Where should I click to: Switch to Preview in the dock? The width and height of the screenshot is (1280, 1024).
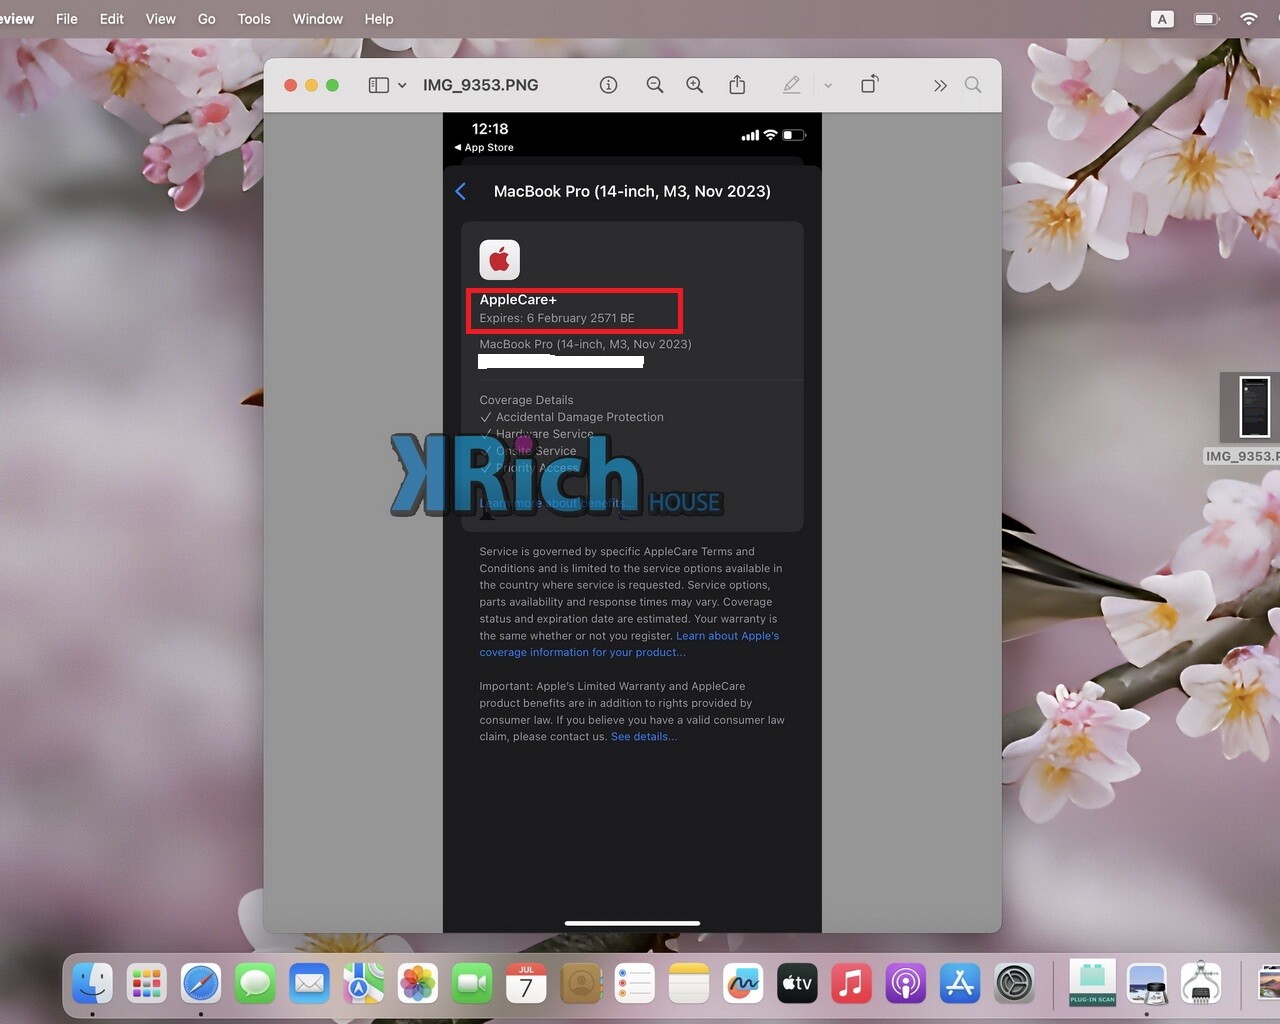(x=1147, y=984)
